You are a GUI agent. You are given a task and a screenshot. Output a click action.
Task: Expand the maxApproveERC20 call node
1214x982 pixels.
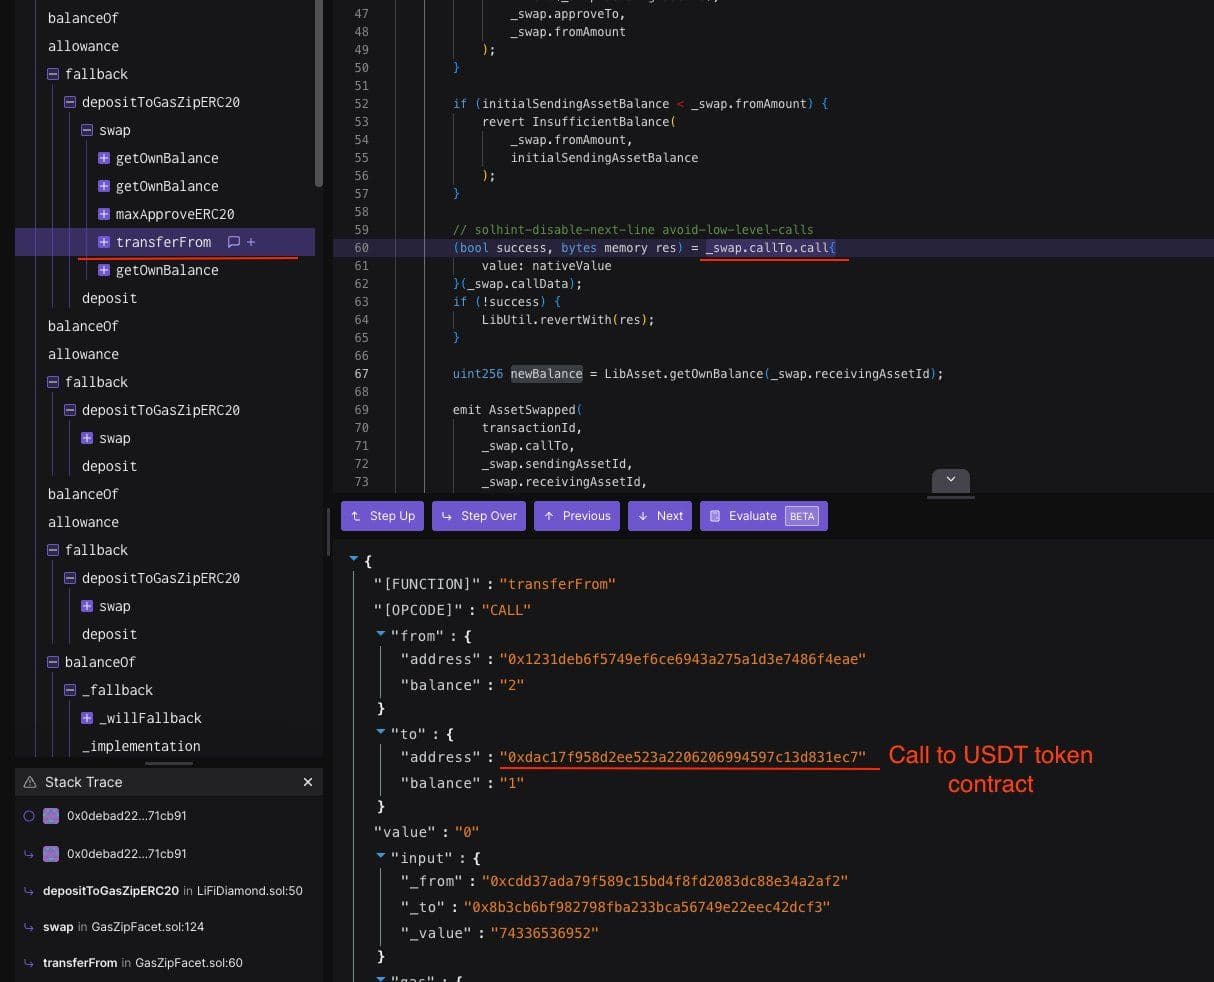pos(104,214)
